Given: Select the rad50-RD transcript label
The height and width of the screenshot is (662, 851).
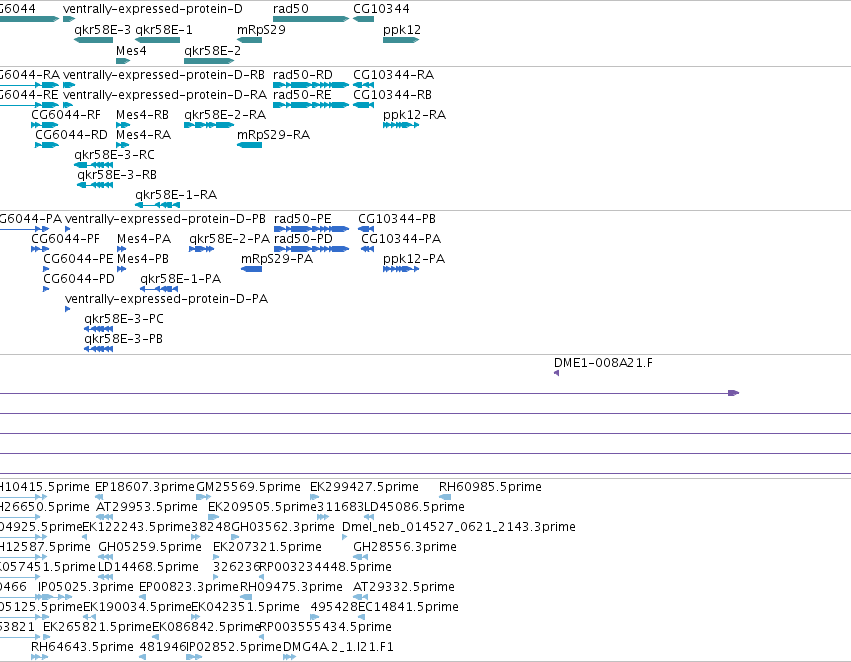Looking at the screenshot, I should (x=303, y=75).
